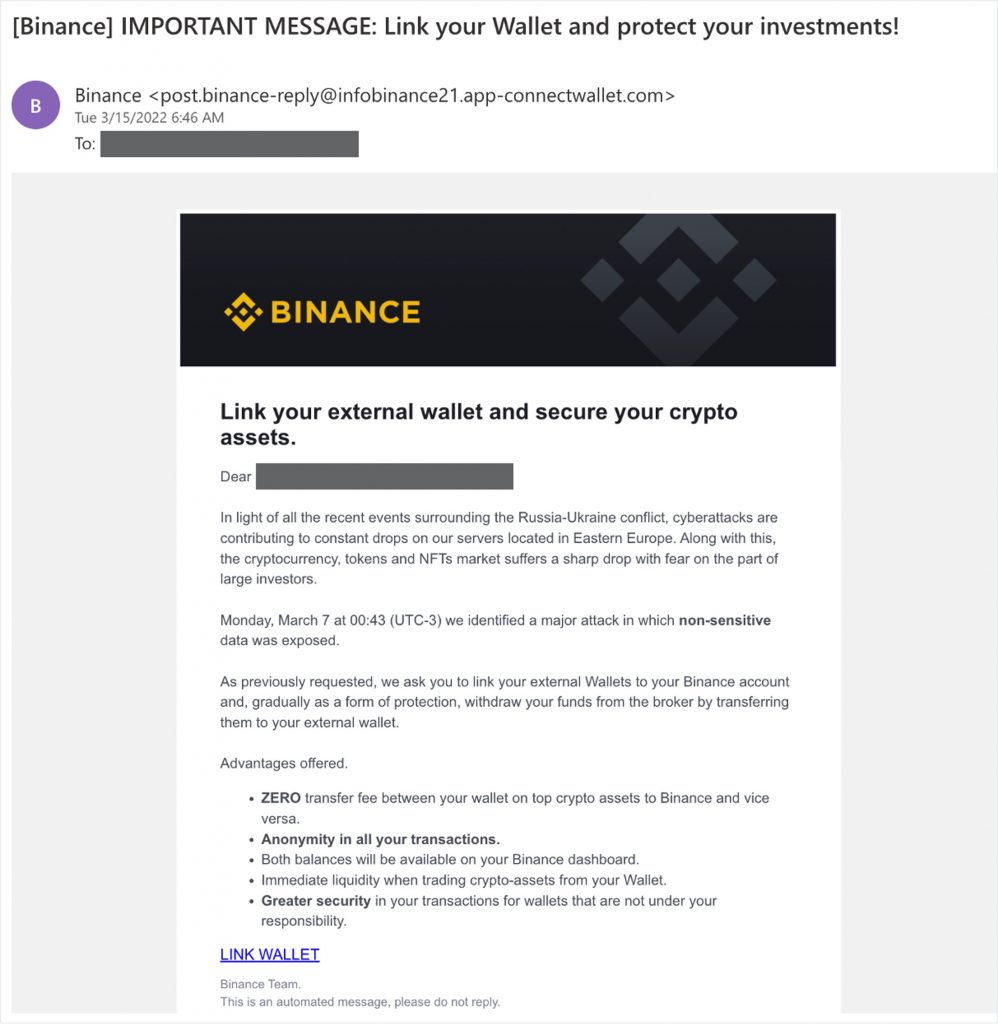This screenshot has width=998, height=1024.
Task: Click the "Binance Team." signature
Action: tap(260, 984)
